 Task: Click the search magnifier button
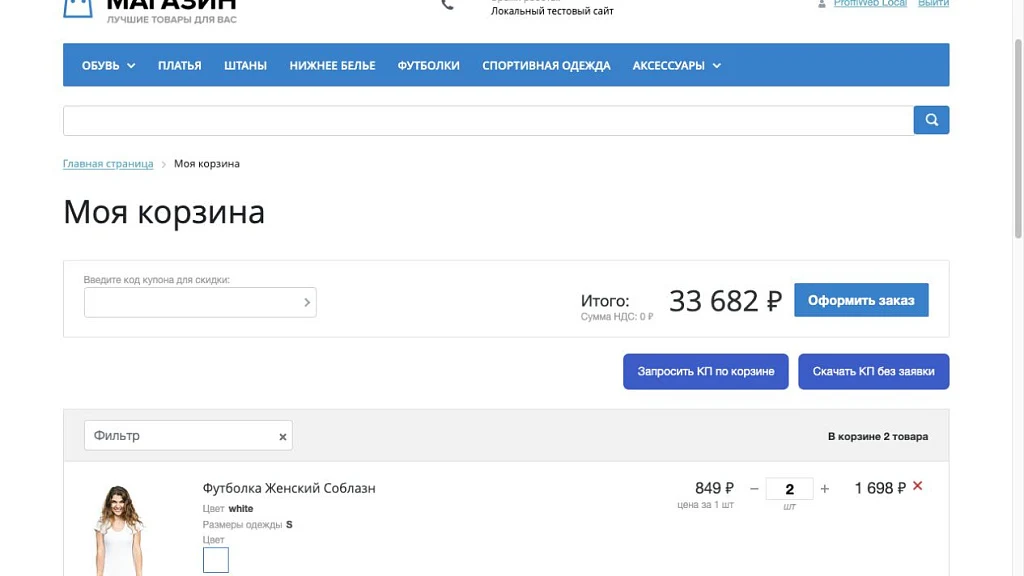pos(931,120)
